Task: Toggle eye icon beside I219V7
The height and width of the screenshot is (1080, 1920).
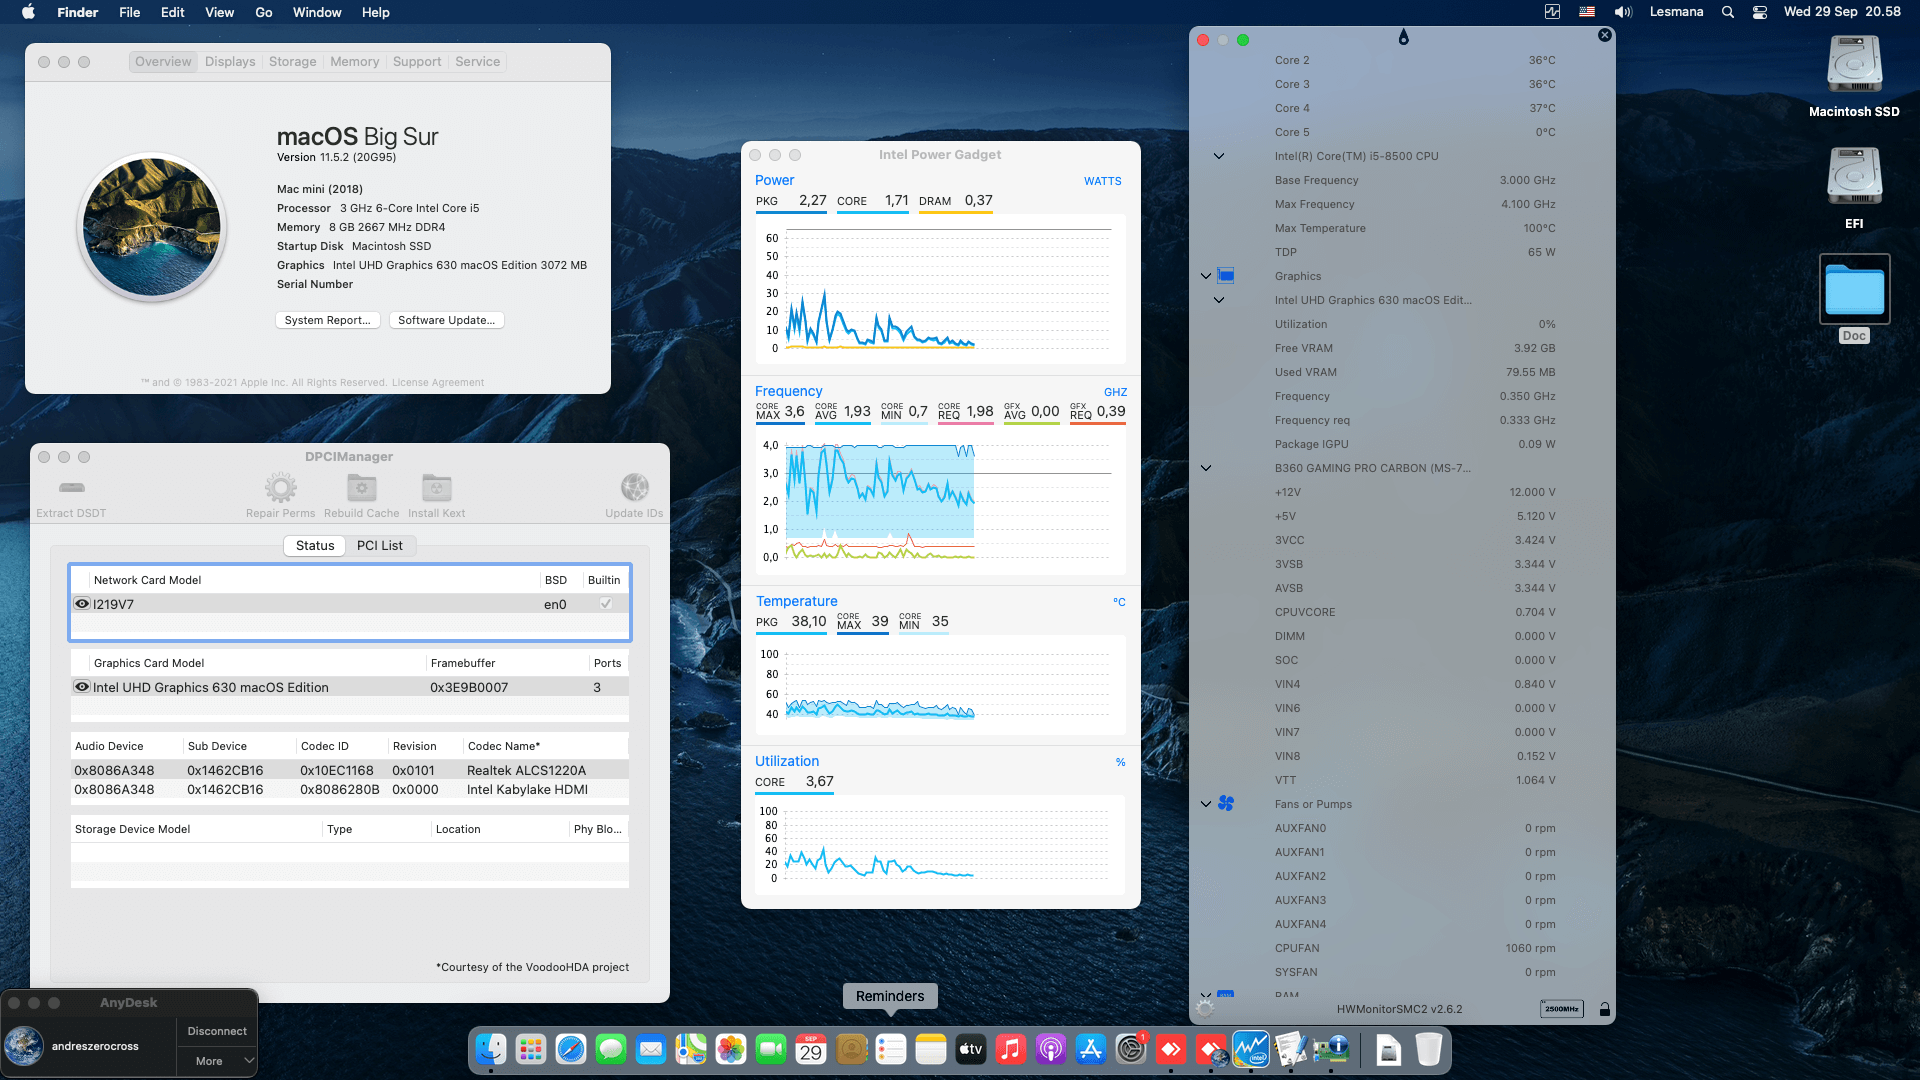Action: coord(82,604)
